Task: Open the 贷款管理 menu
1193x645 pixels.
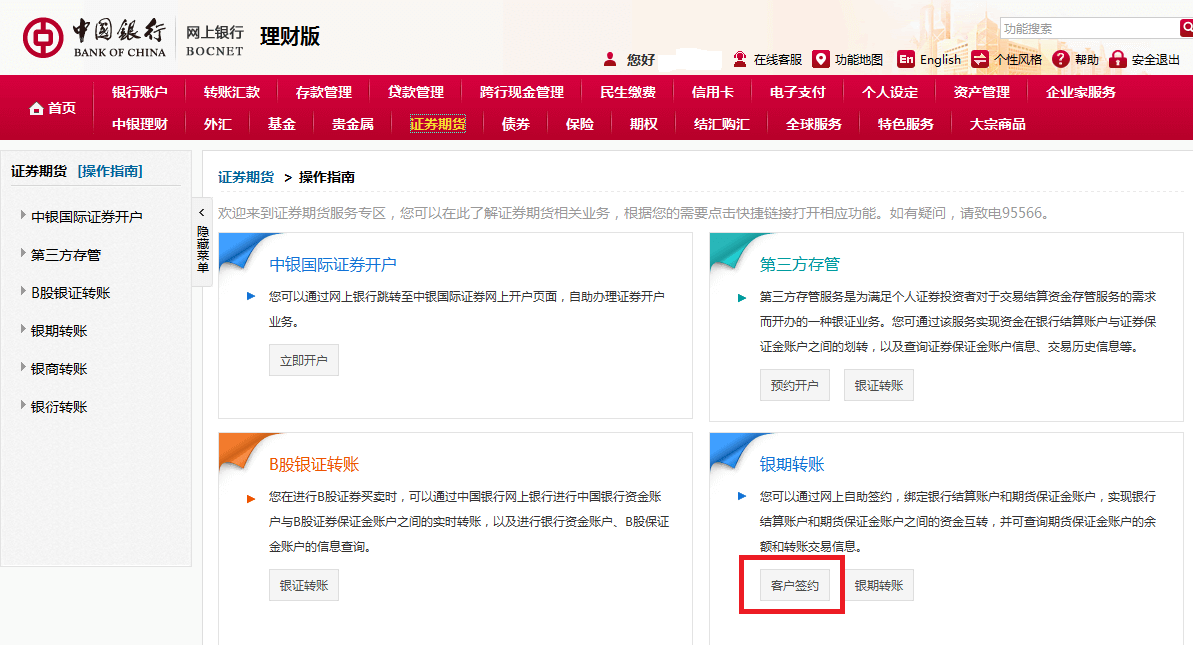Action: click(x=415, y=92)
